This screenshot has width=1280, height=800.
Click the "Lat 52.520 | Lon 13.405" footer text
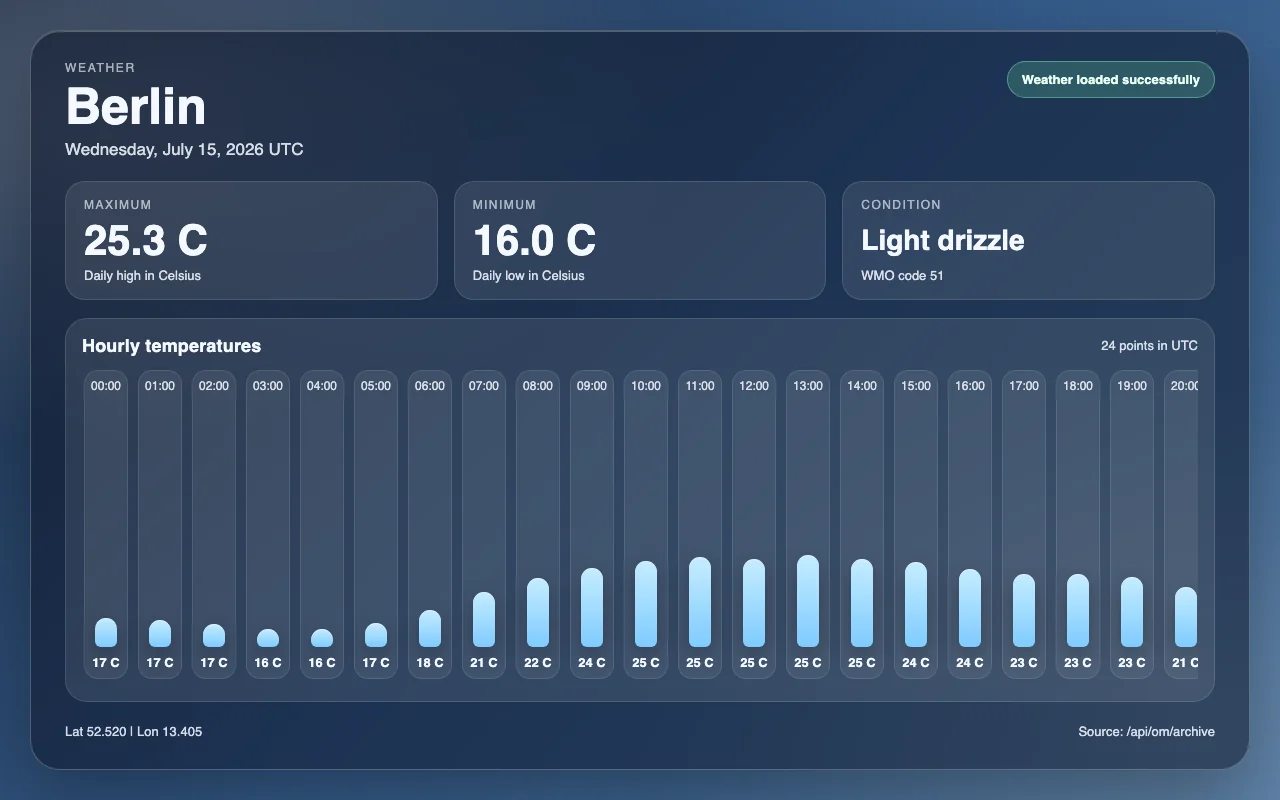point(134,732)
